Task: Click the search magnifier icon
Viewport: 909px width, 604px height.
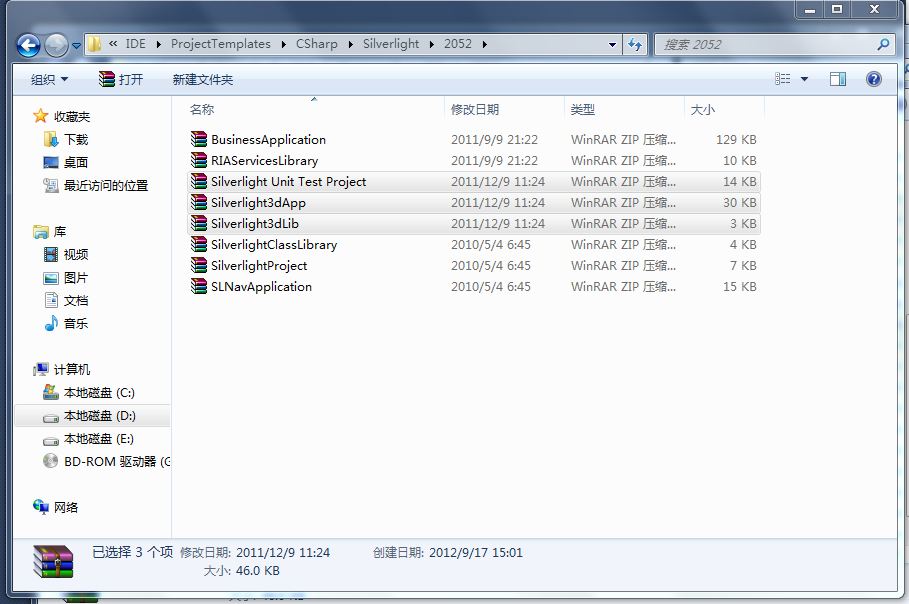Action: coord(883,45)
